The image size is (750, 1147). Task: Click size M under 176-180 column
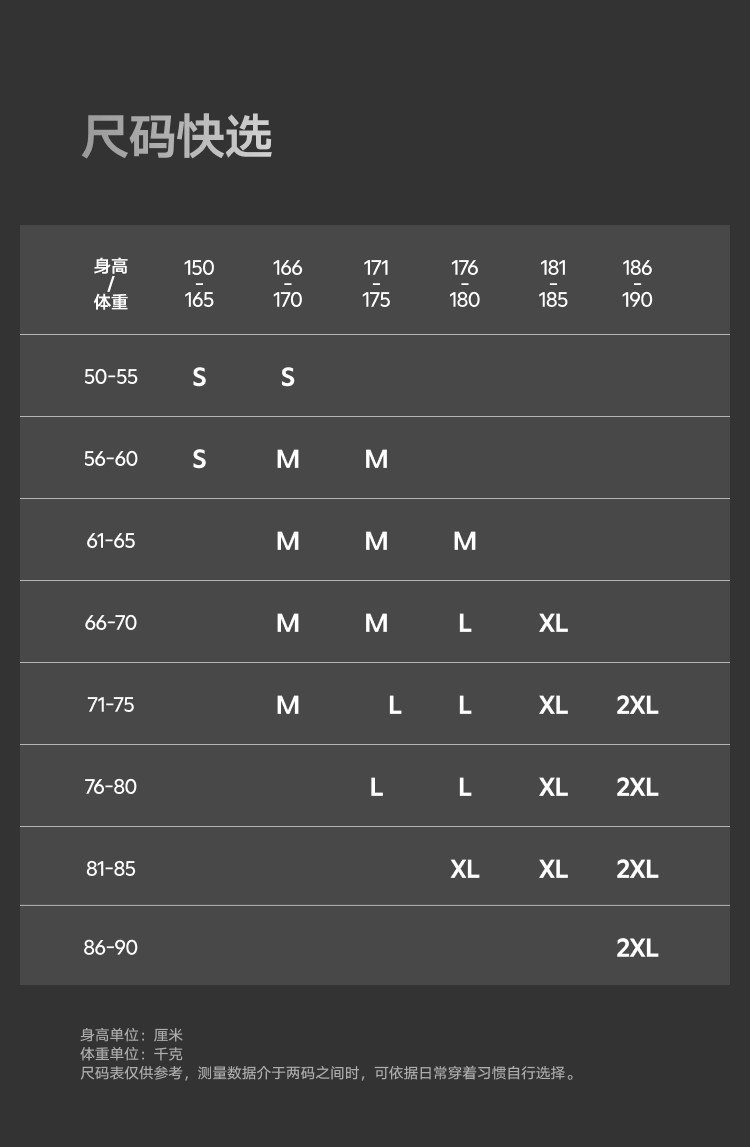point(465,541)
